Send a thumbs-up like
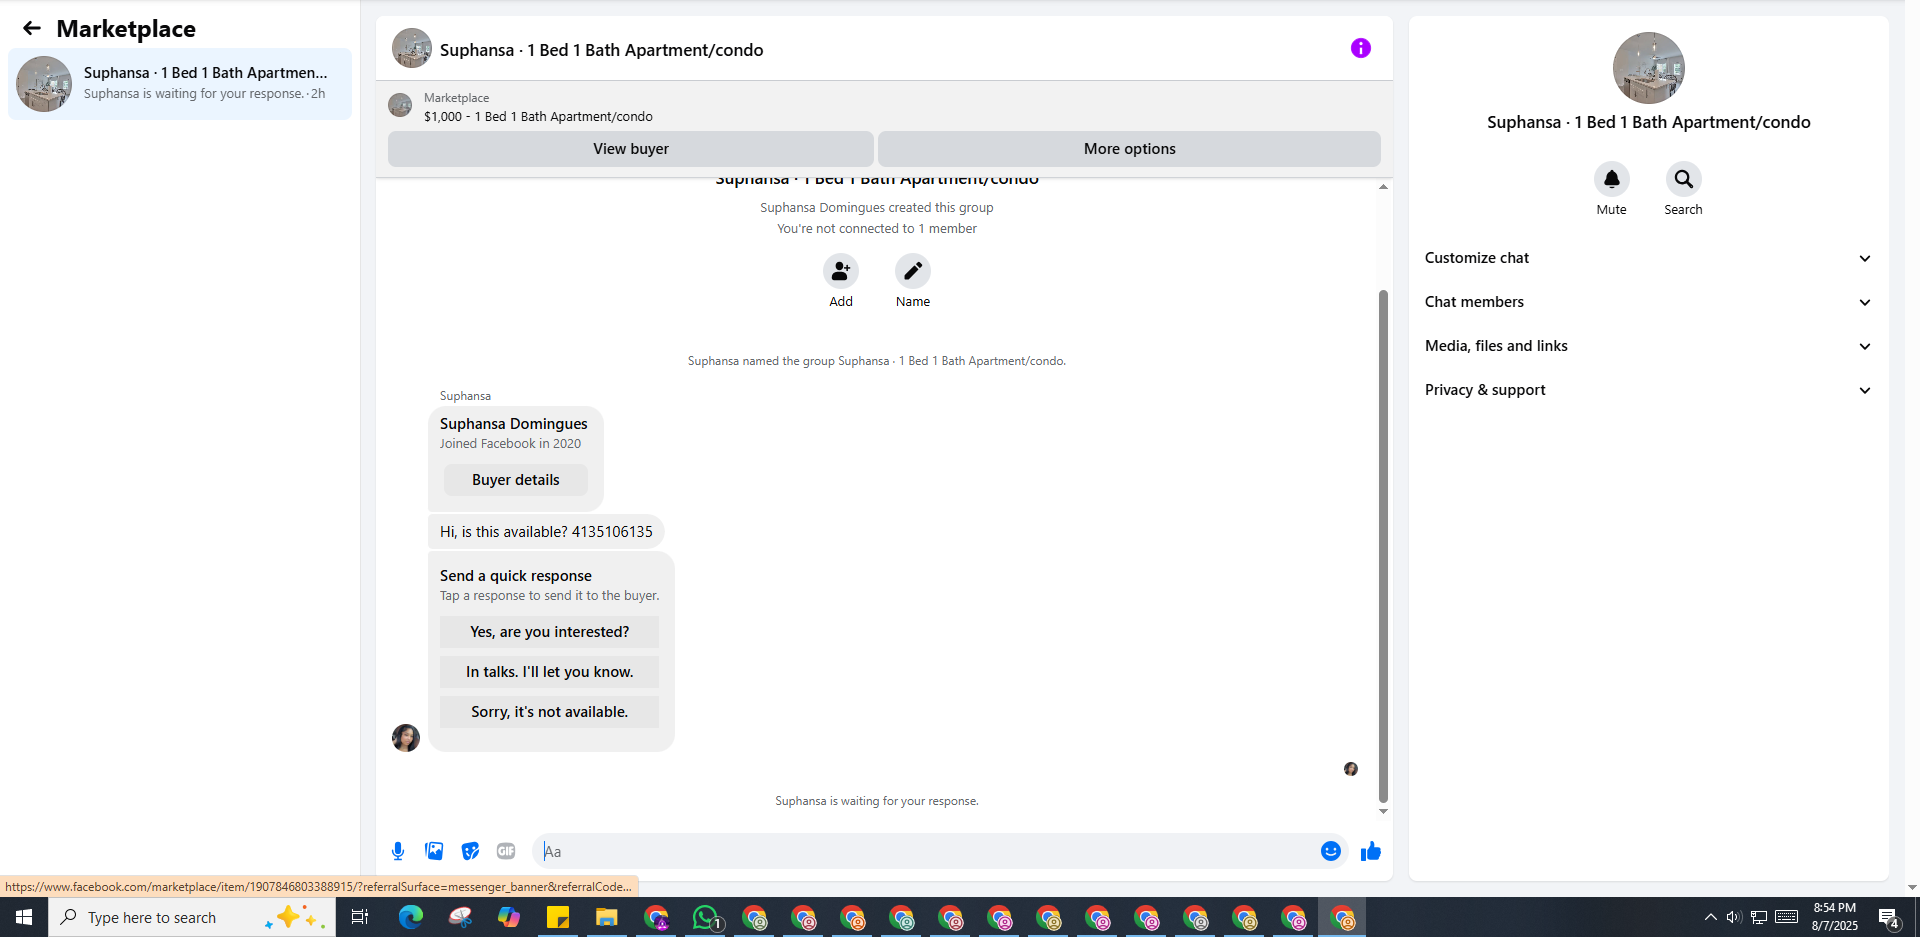 (1370, 851)
